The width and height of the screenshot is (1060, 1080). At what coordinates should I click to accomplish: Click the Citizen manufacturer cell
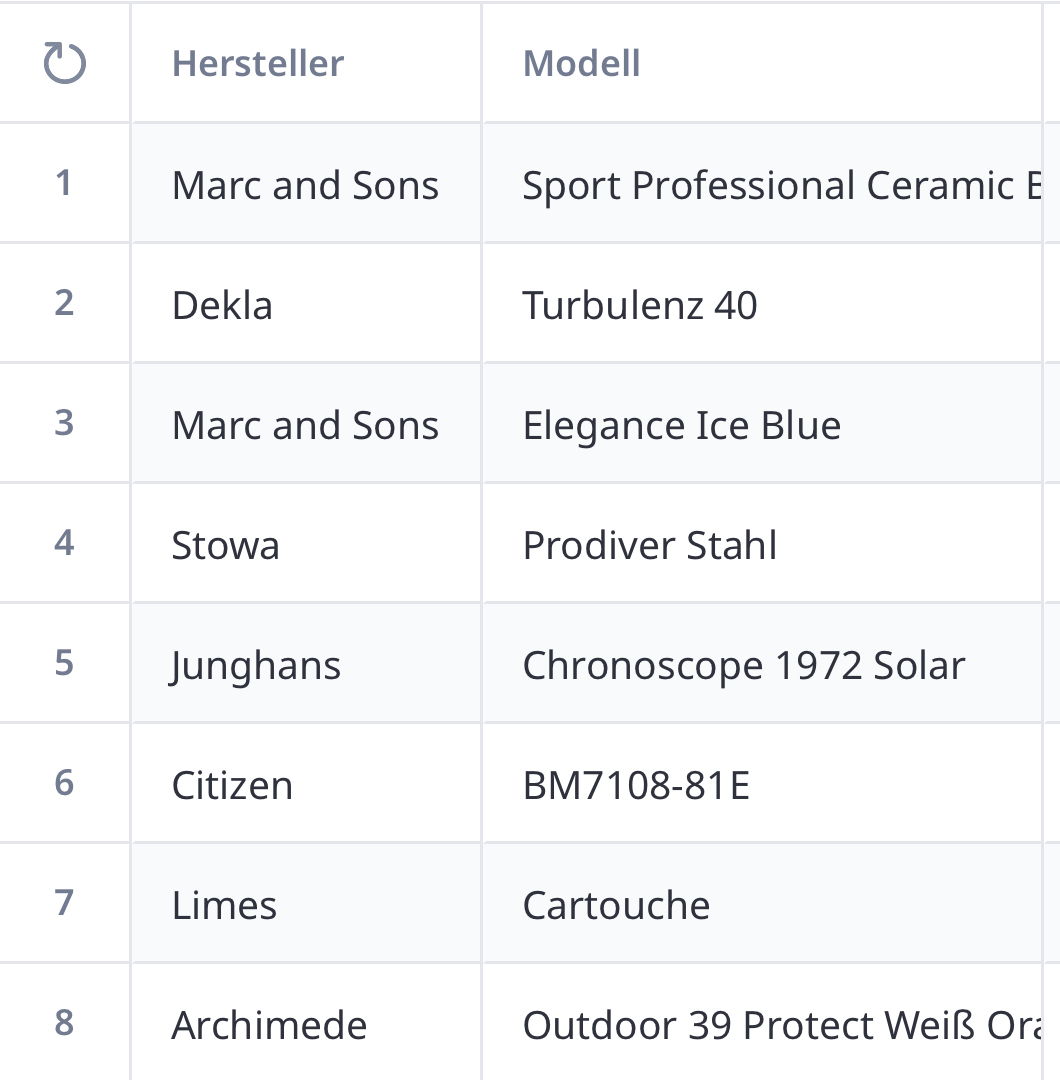tap(232, 785)
